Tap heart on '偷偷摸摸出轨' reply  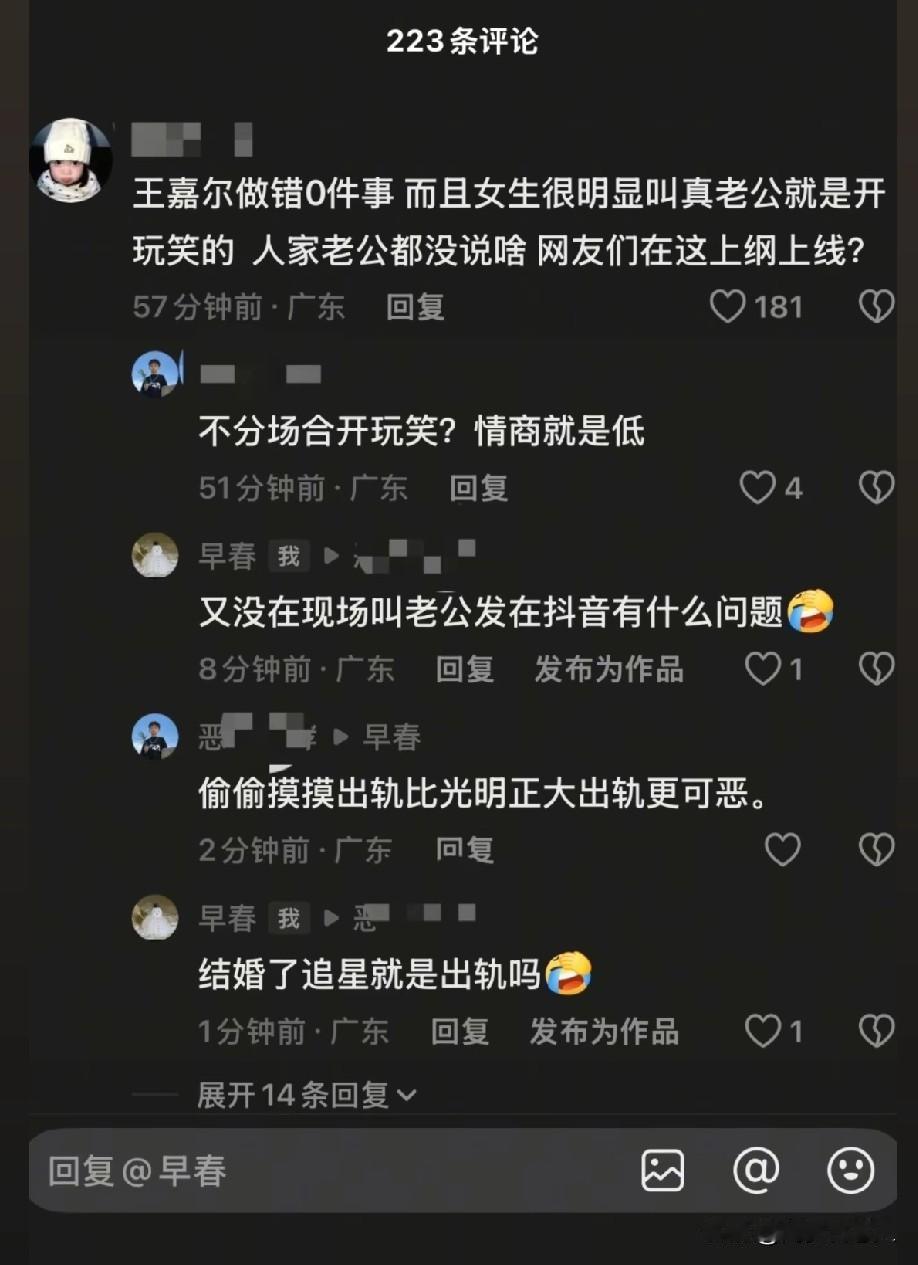click(782, 850)
